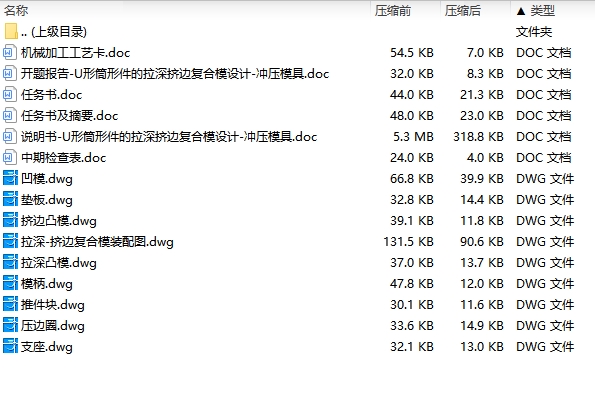Click the DWG icon of 挤边凸模.dwg
This screenshot has height=401, width=595.
pyautogui.click(x=10, y=220)
